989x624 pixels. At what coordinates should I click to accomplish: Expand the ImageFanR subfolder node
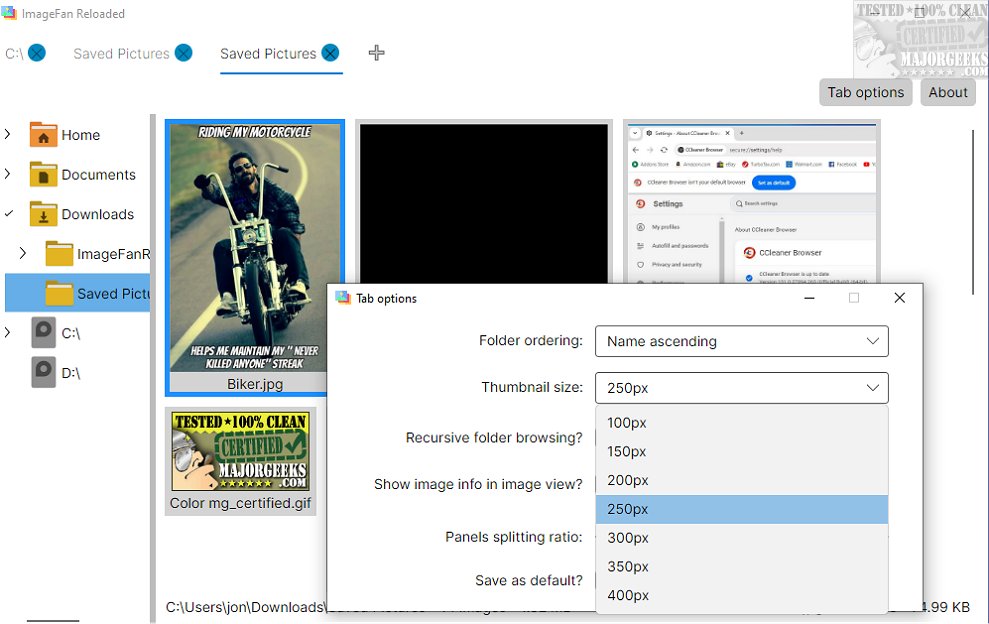(23, 253)
